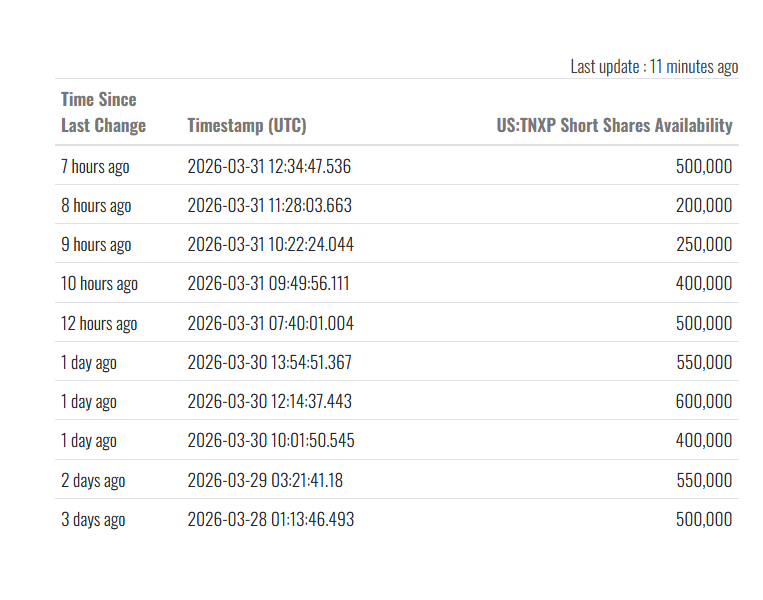Viewport: 763px width, 600px height.
Task: Click '1 day ago' in the 12:14:37 row
Action: coord(89,401)
